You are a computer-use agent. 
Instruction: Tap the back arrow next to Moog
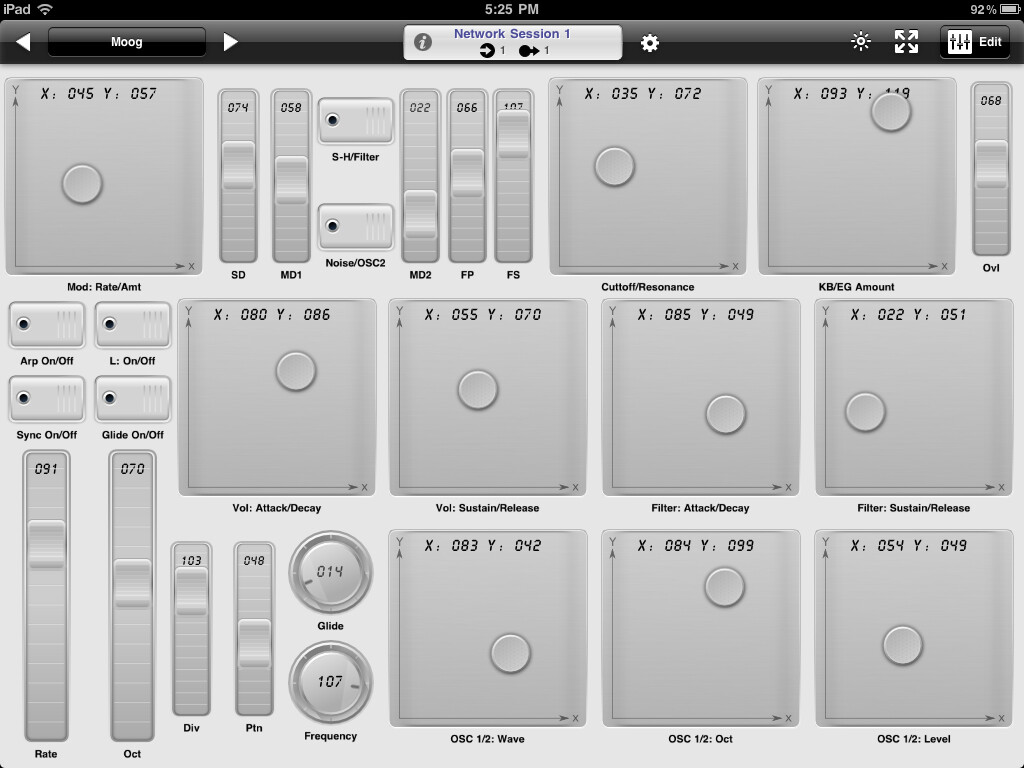[24, 40]
